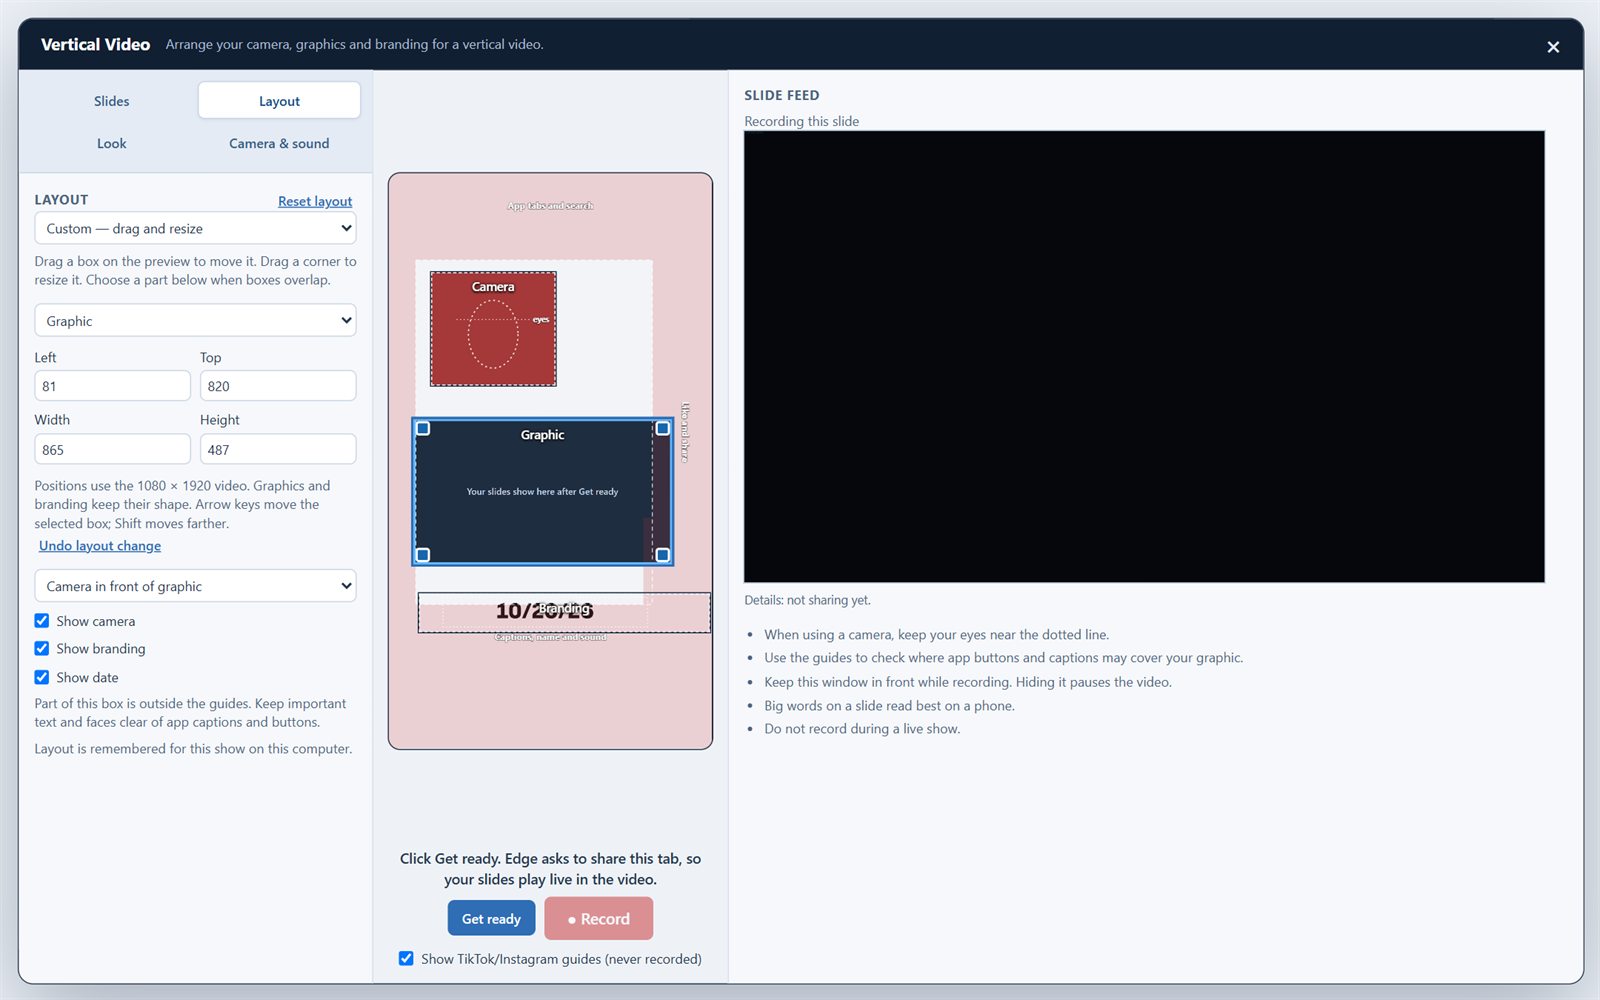Screen dimensions: 1600x1000
Task: Click the Left position input field
Action: (112, 386)
